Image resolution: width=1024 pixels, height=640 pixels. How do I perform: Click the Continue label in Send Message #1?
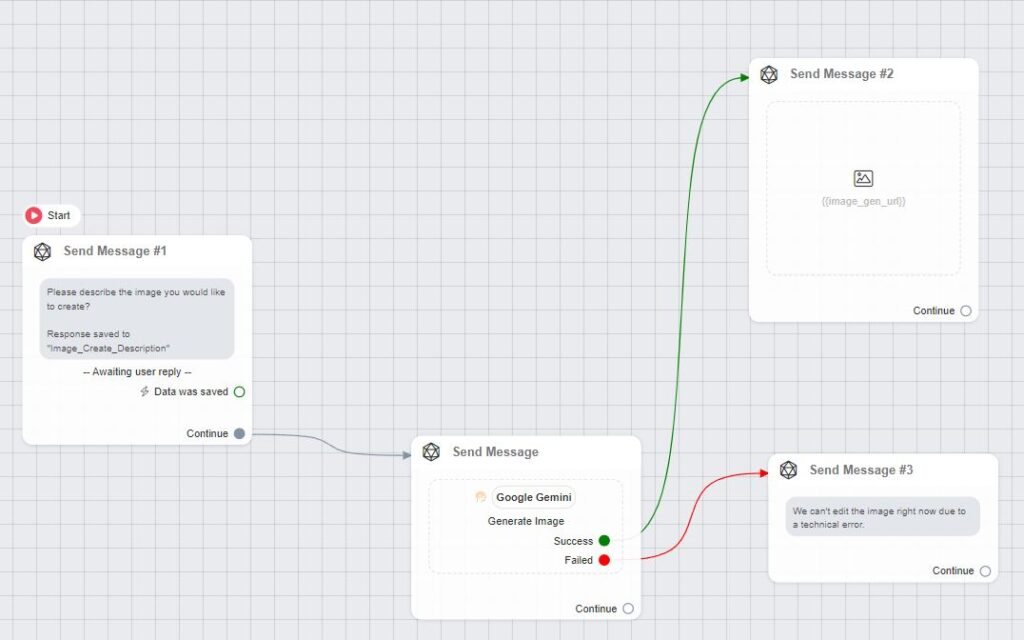click(207, 434)
